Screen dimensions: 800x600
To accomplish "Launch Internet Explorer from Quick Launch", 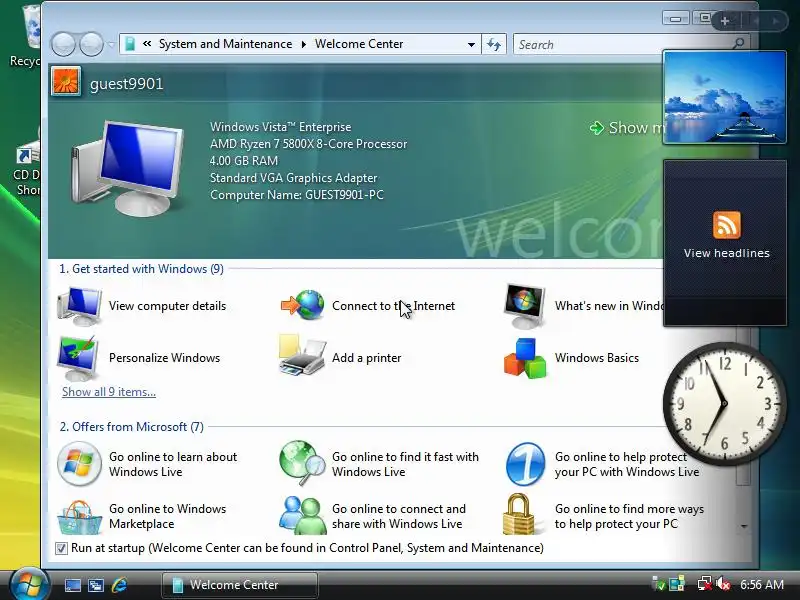I will coord(119,585).
